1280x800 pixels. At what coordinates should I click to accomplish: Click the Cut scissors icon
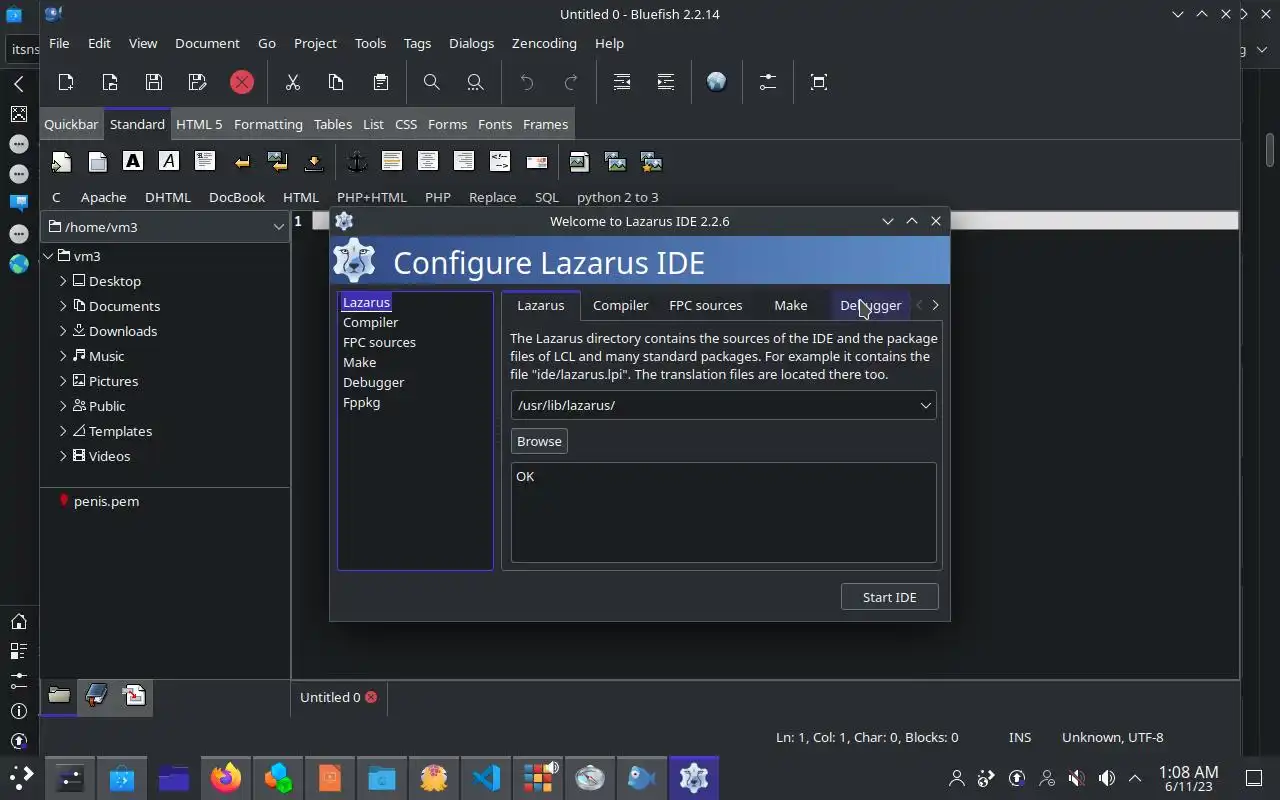point(293,82)
